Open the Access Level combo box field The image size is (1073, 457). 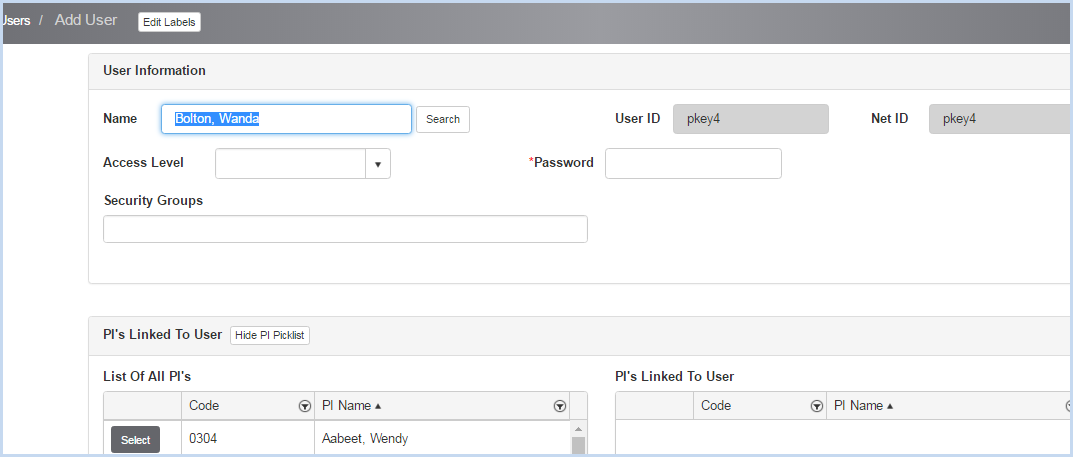point(302,164)
